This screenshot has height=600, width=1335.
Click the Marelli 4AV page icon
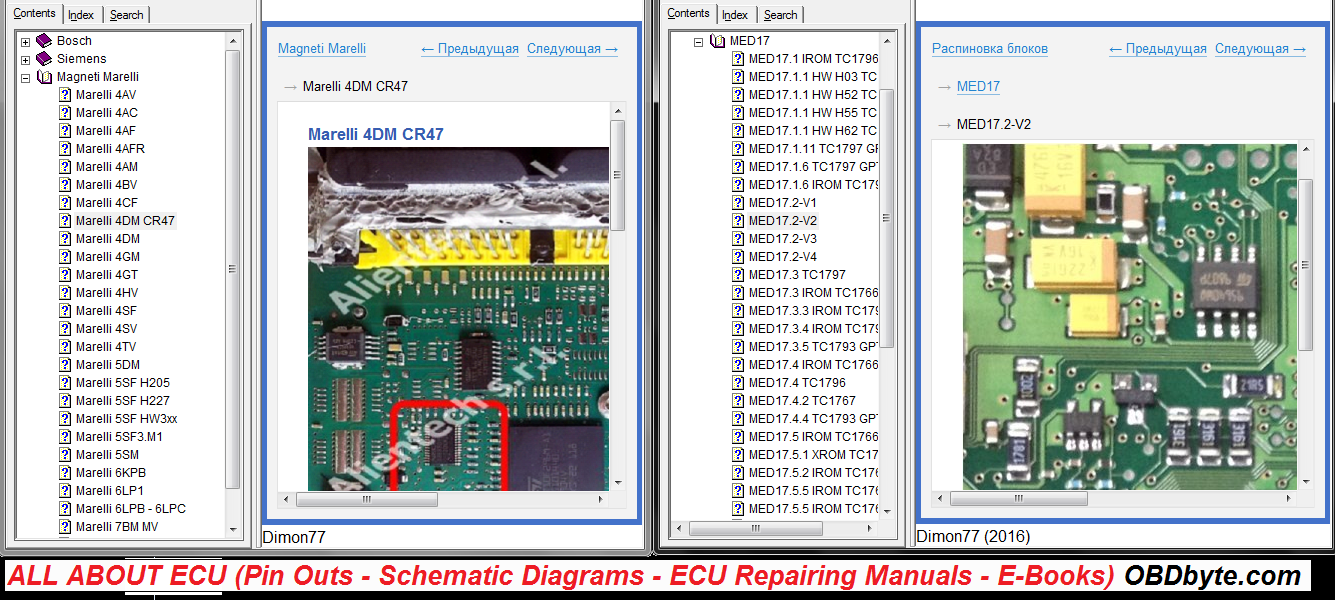point(65,95)
